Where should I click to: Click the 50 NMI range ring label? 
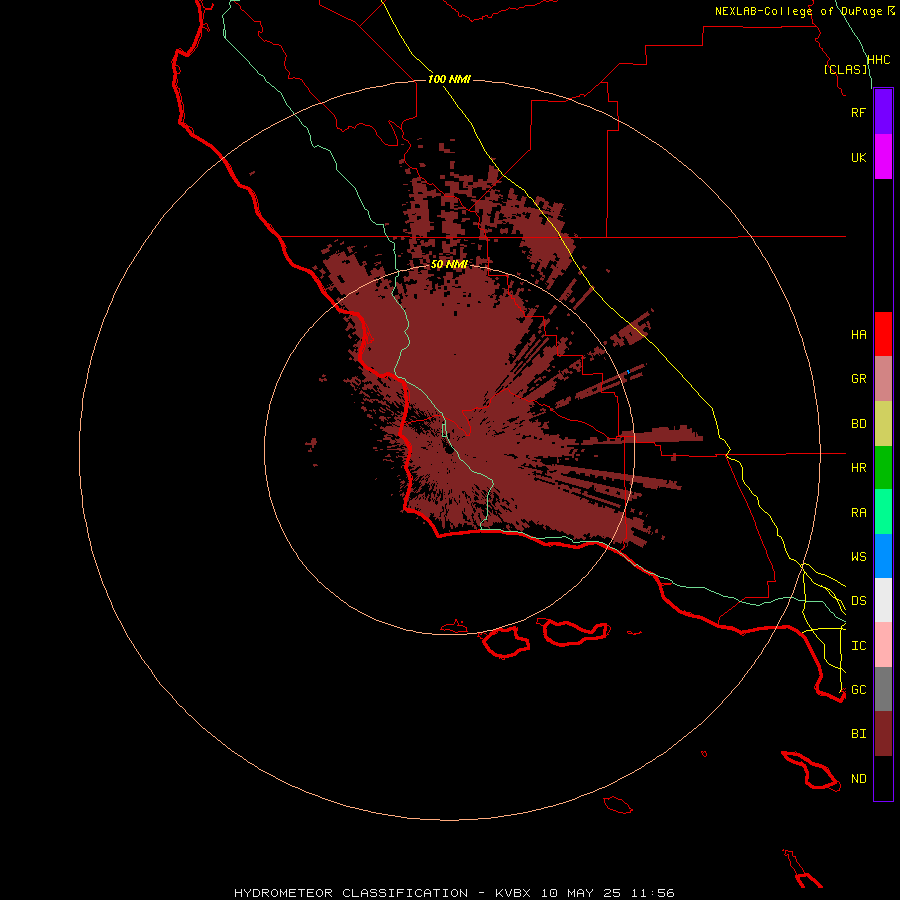tap(449, 265)
